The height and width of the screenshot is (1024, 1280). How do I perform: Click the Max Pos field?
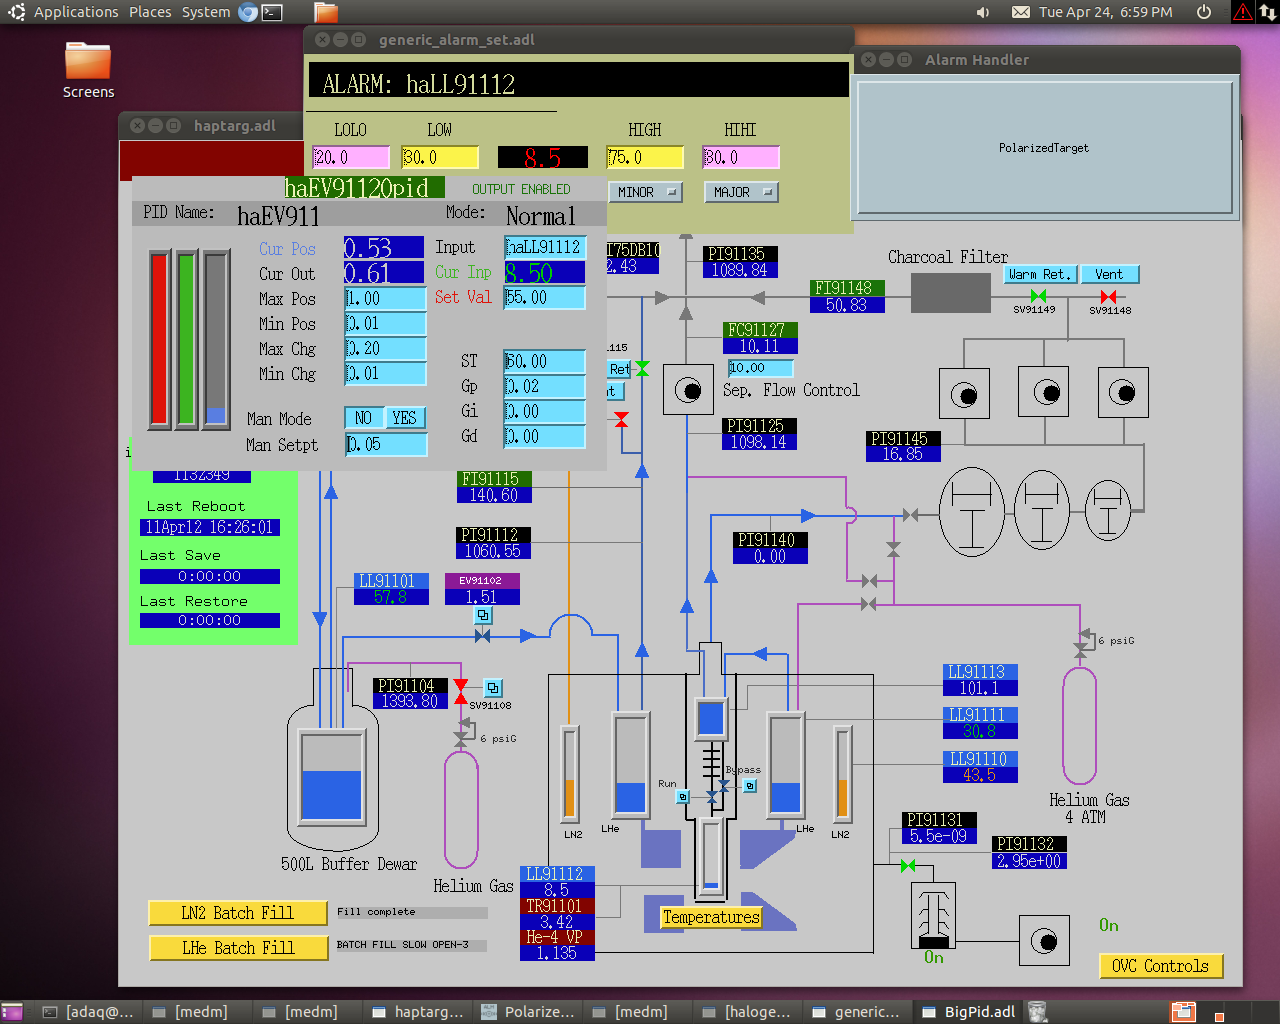coord(385,298)
